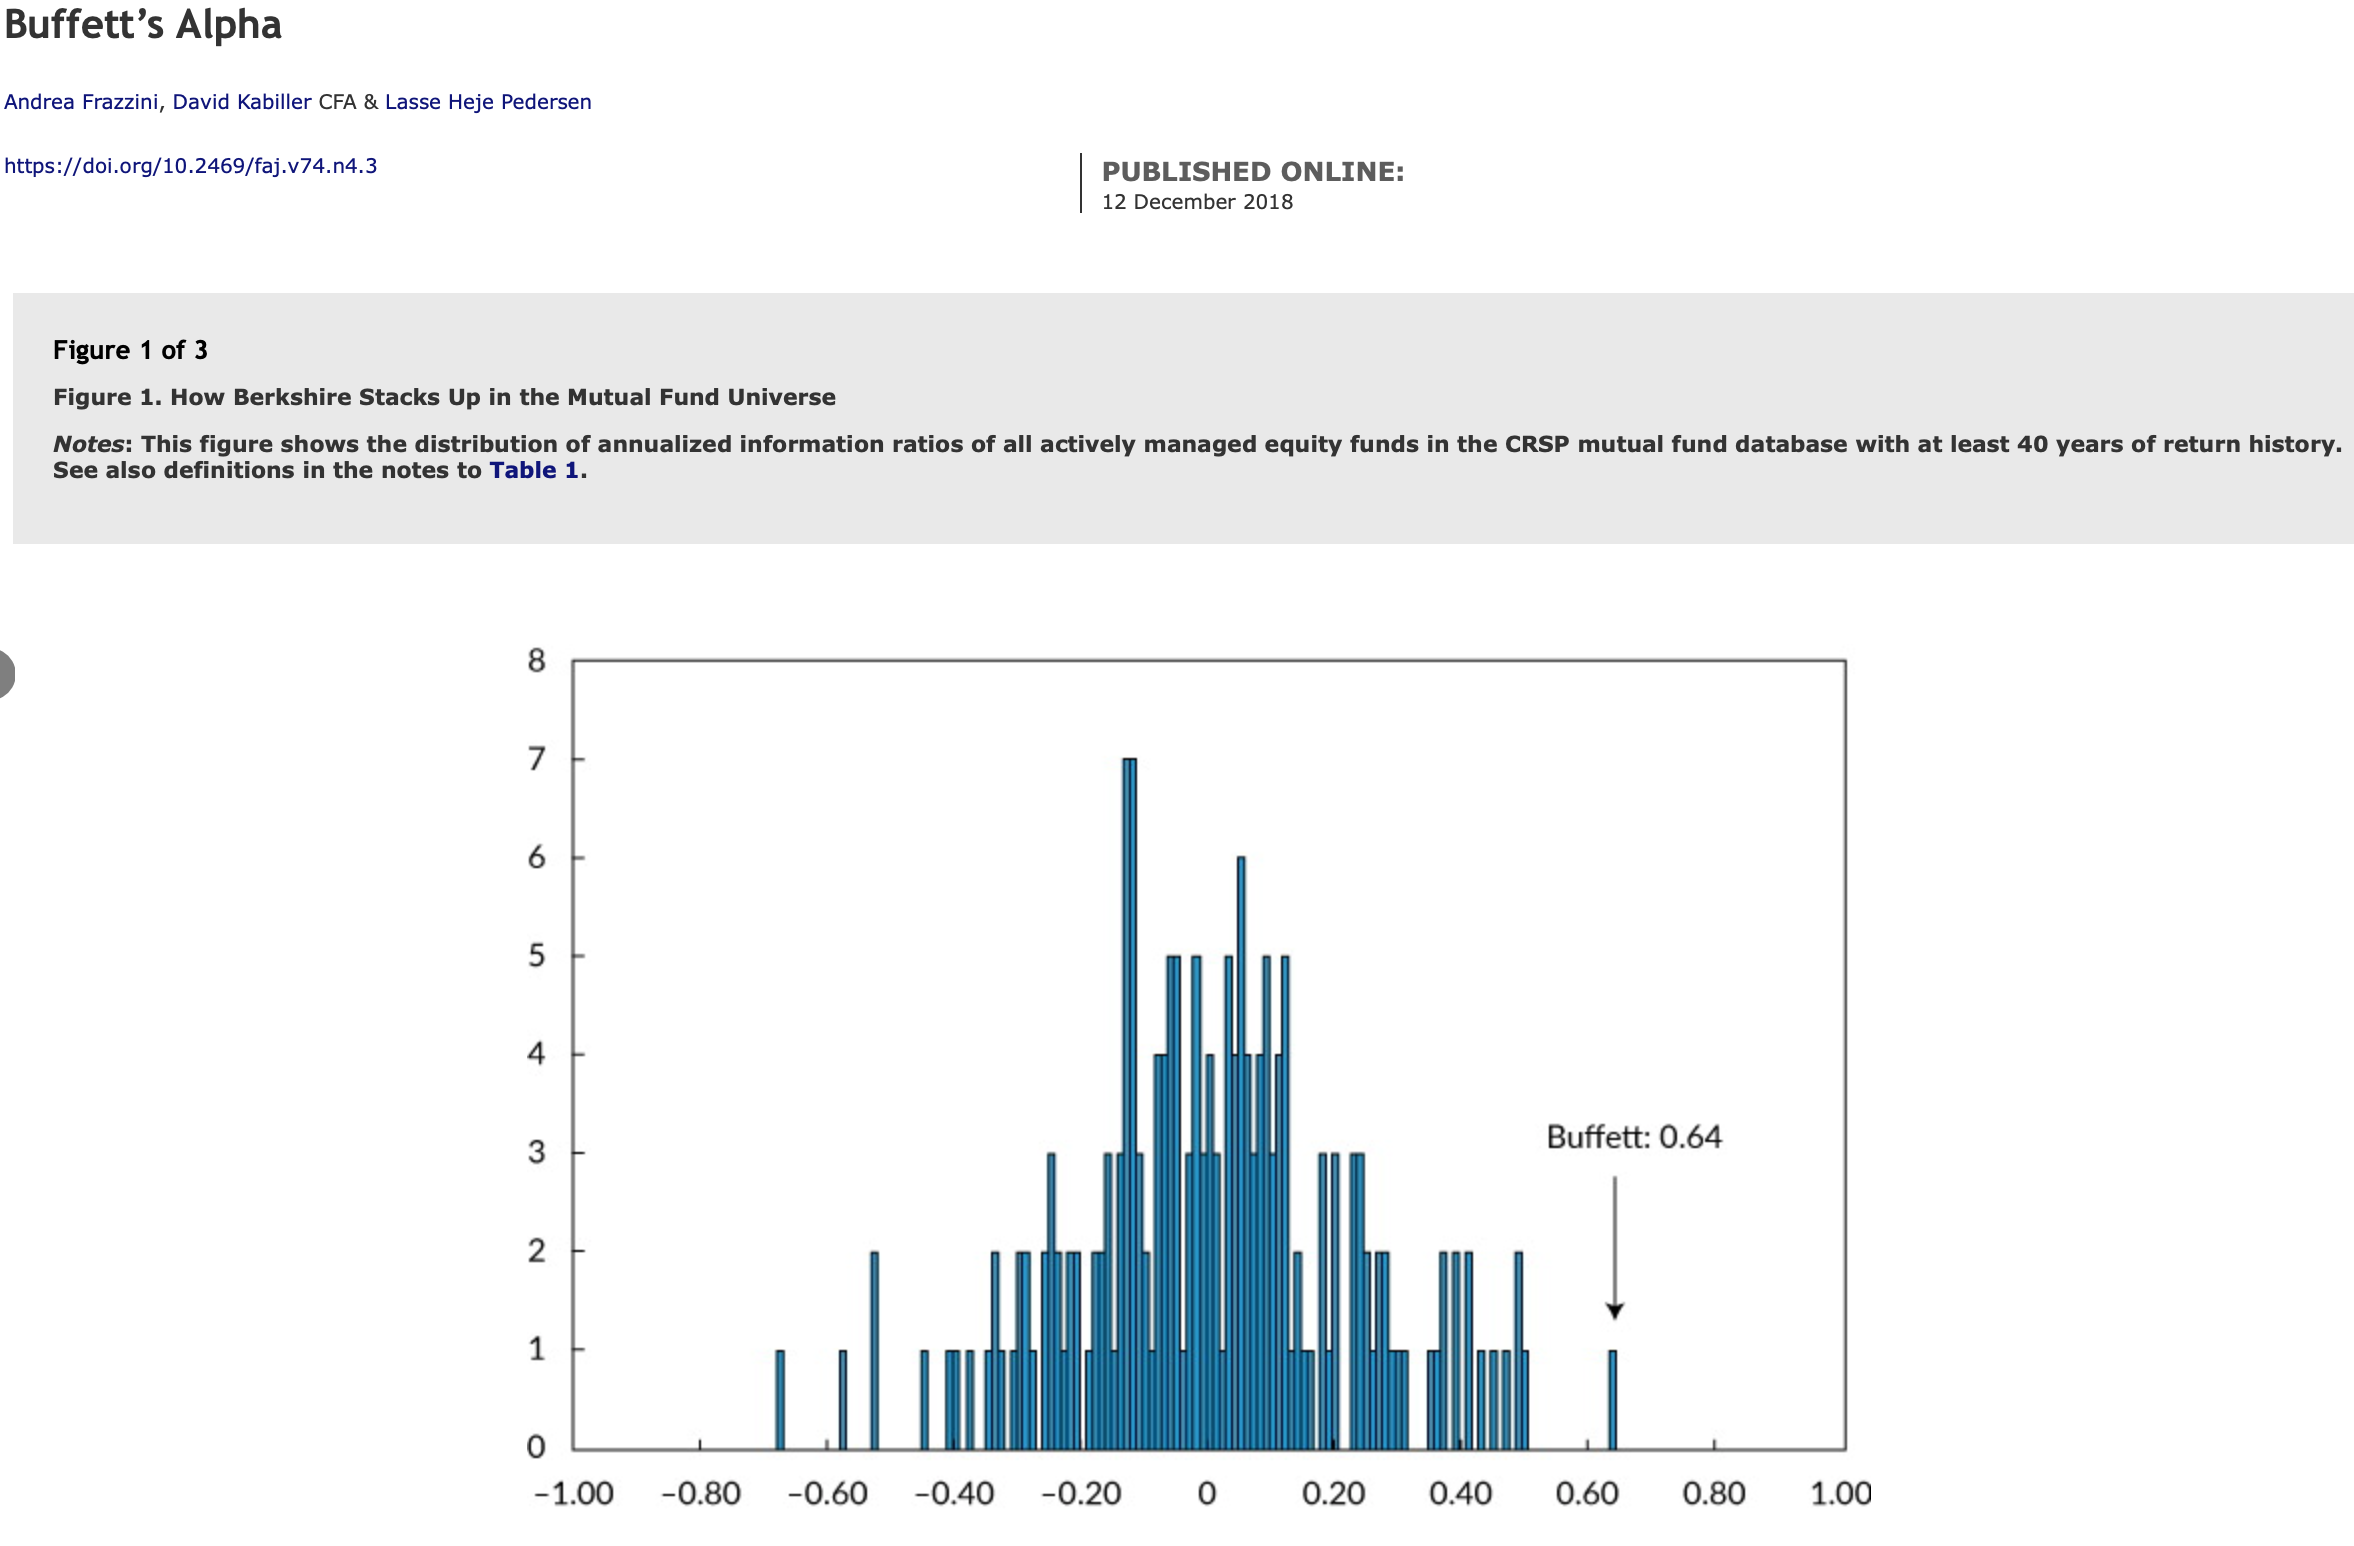Open Lasse Heje Pedersen author link

tap(488, 102)
